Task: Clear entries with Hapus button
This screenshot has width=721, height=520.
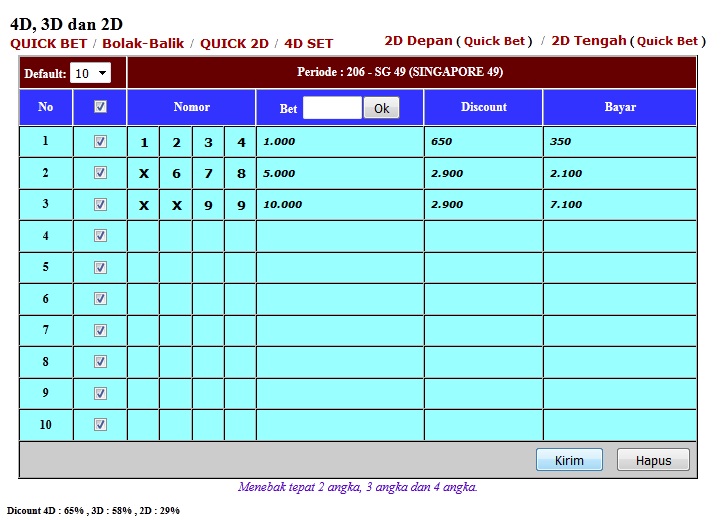Action: [x=653, y=460]
